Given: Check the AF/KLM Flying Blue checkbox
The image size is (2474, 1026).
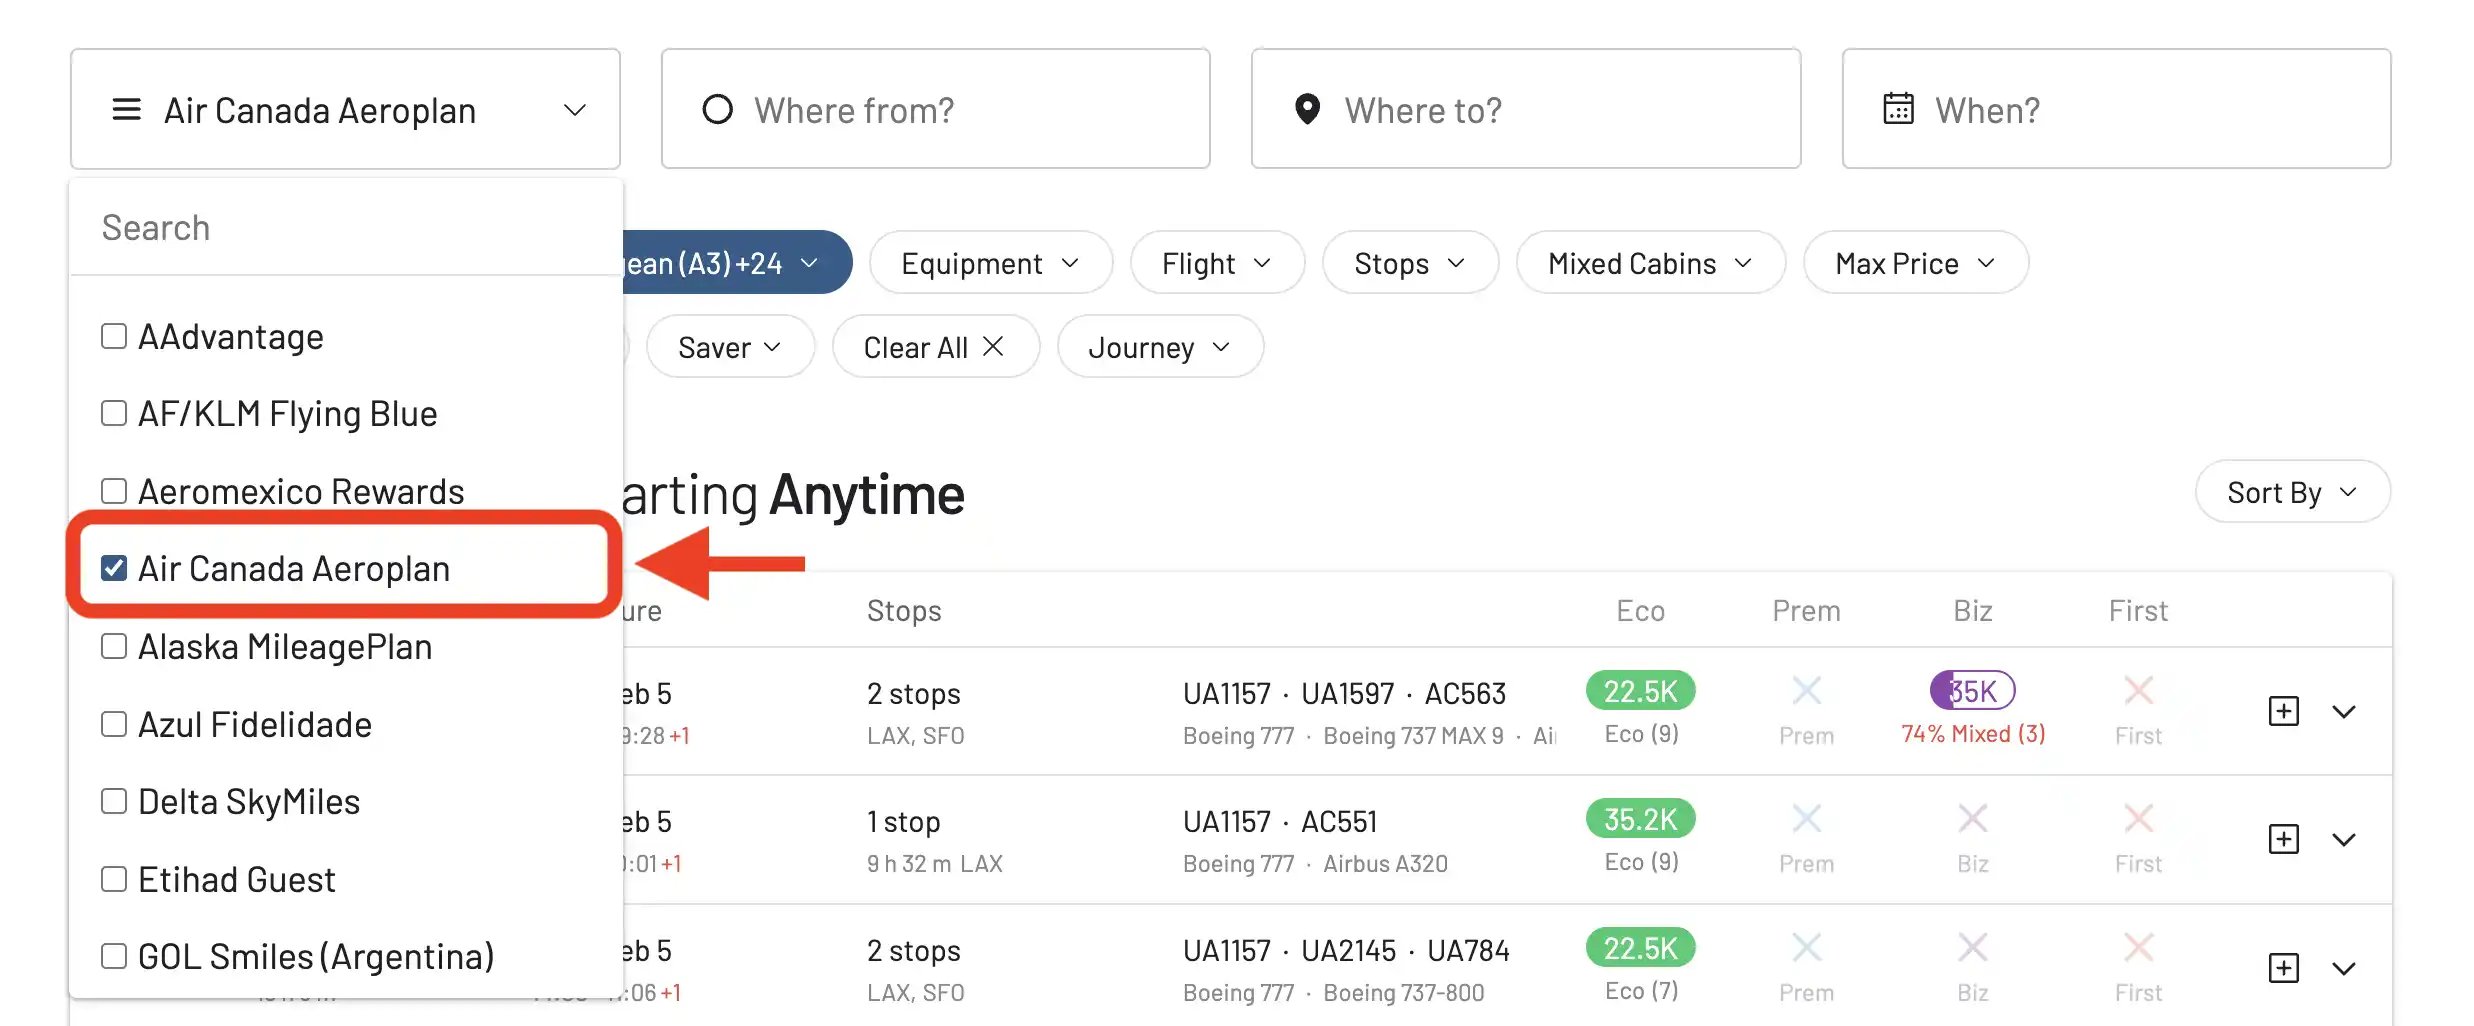Looking at the screenshot, I should (114, 413).
